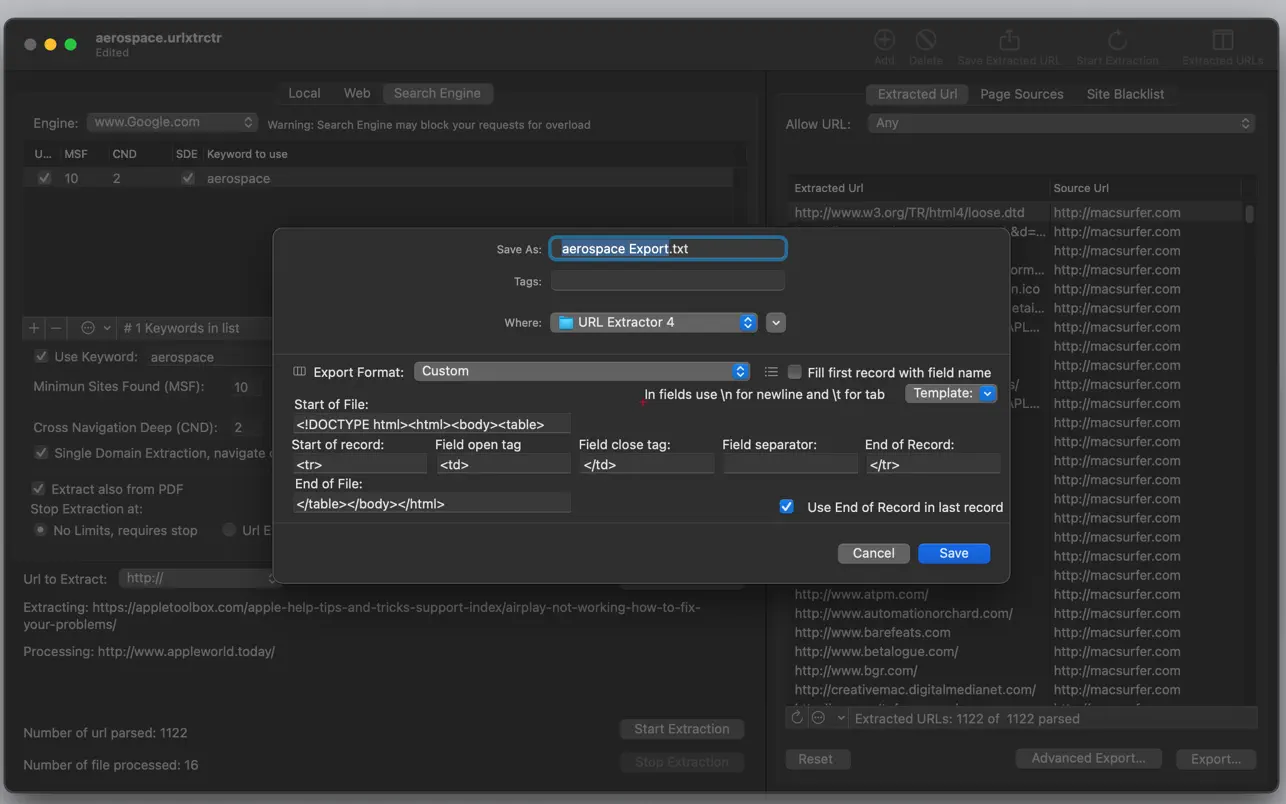Click the list icon beside Export Format dropdown

pos(771,372)
